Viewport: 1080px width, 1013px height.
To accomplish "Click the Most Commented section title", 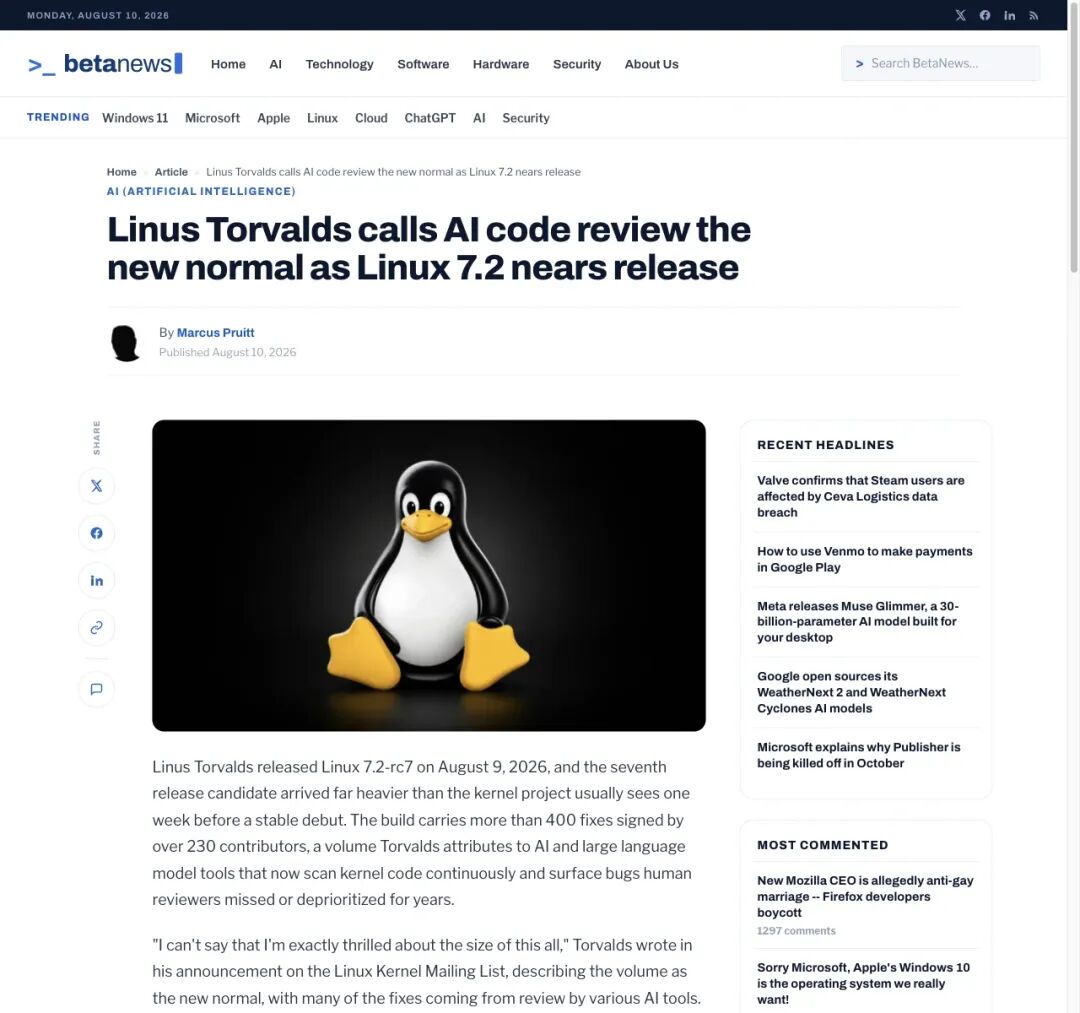I will pyautogui.click(x=822, y=845).
